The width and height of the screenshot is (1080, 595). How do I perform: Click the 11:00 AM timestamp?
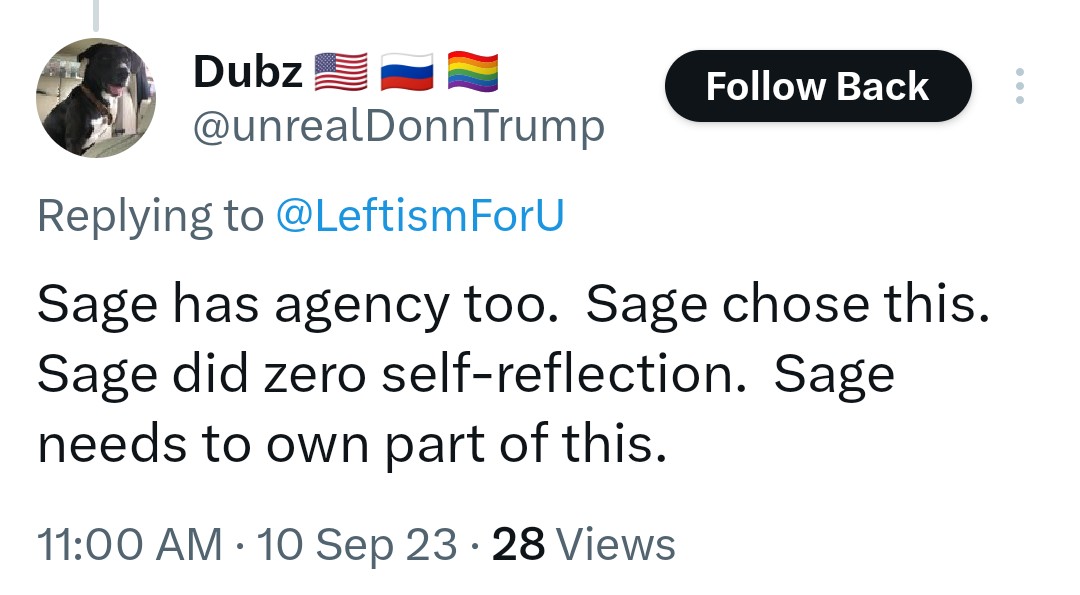[x=130, y=545]
